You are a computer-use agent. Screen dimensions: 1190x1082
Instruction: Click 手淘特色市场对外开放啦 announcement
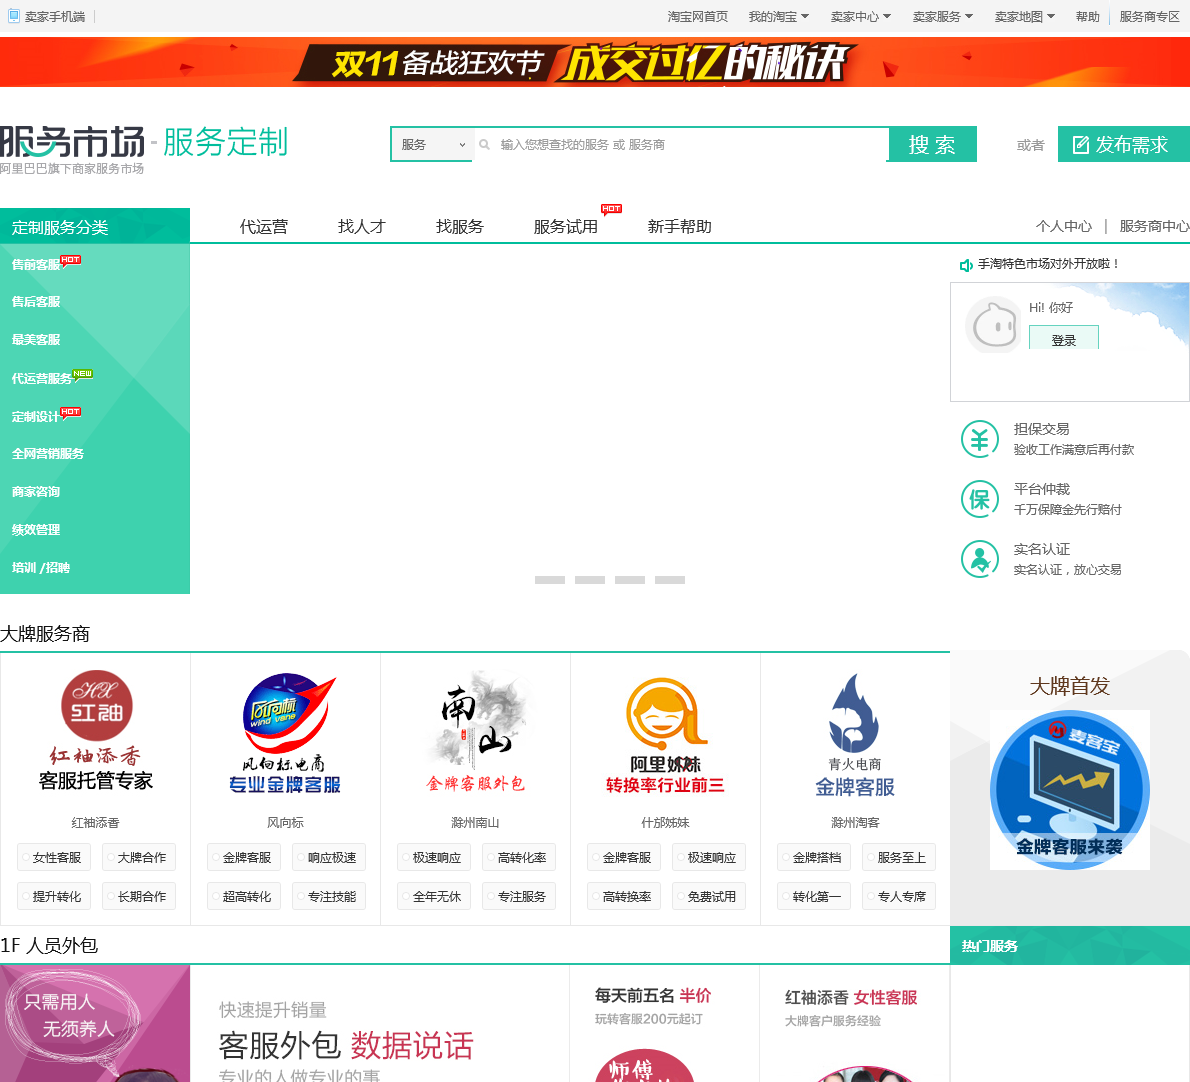click(x=1048, y=264)
